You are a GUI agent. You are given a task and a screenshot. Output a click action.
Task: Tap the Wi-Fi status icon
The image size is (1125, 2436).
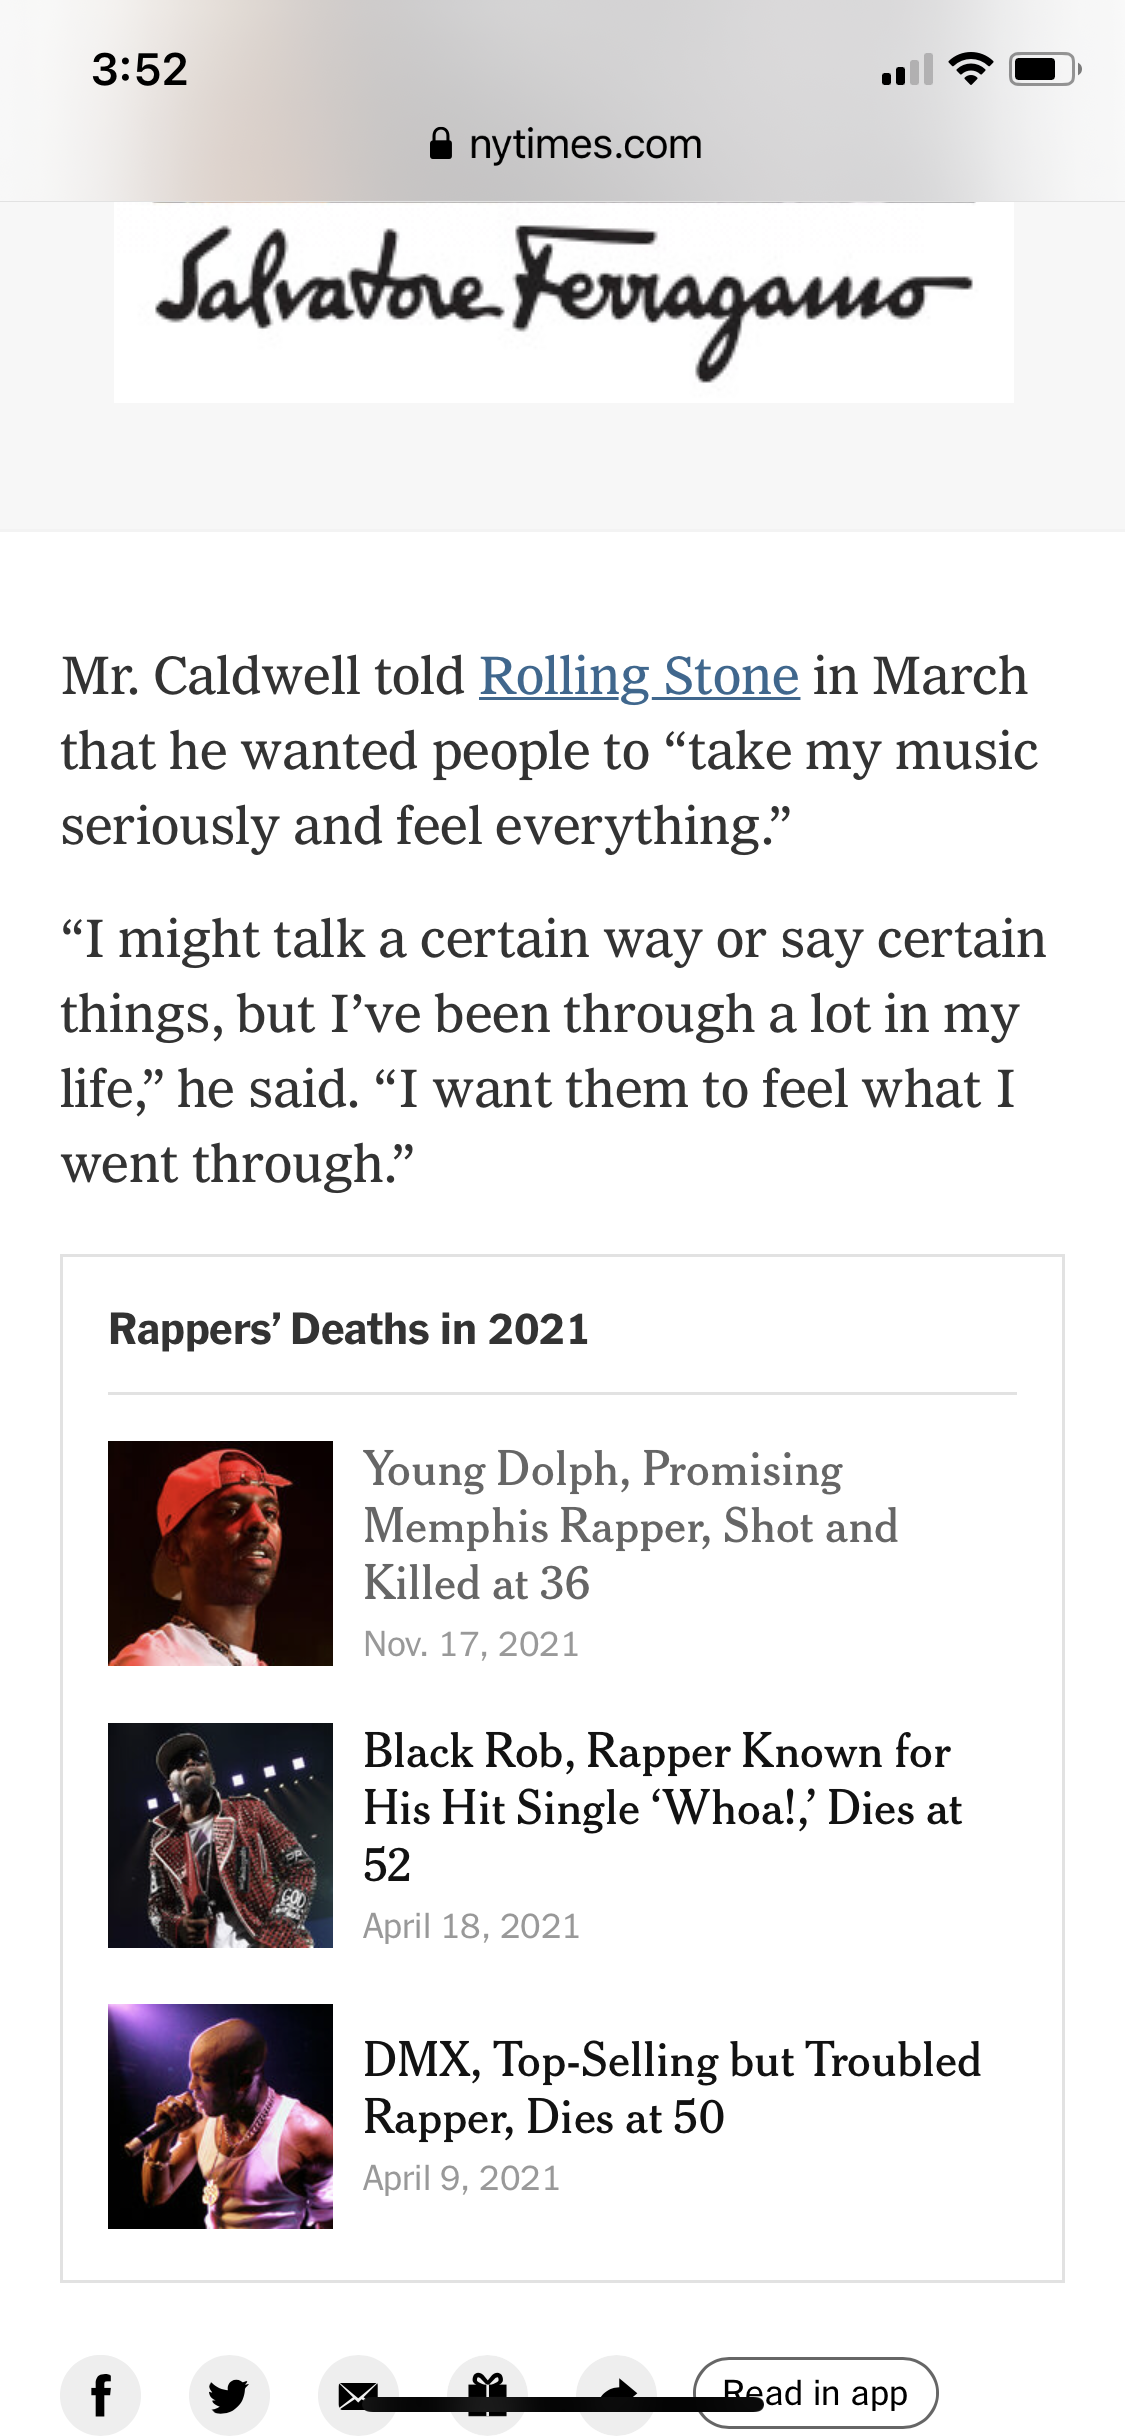970,69
